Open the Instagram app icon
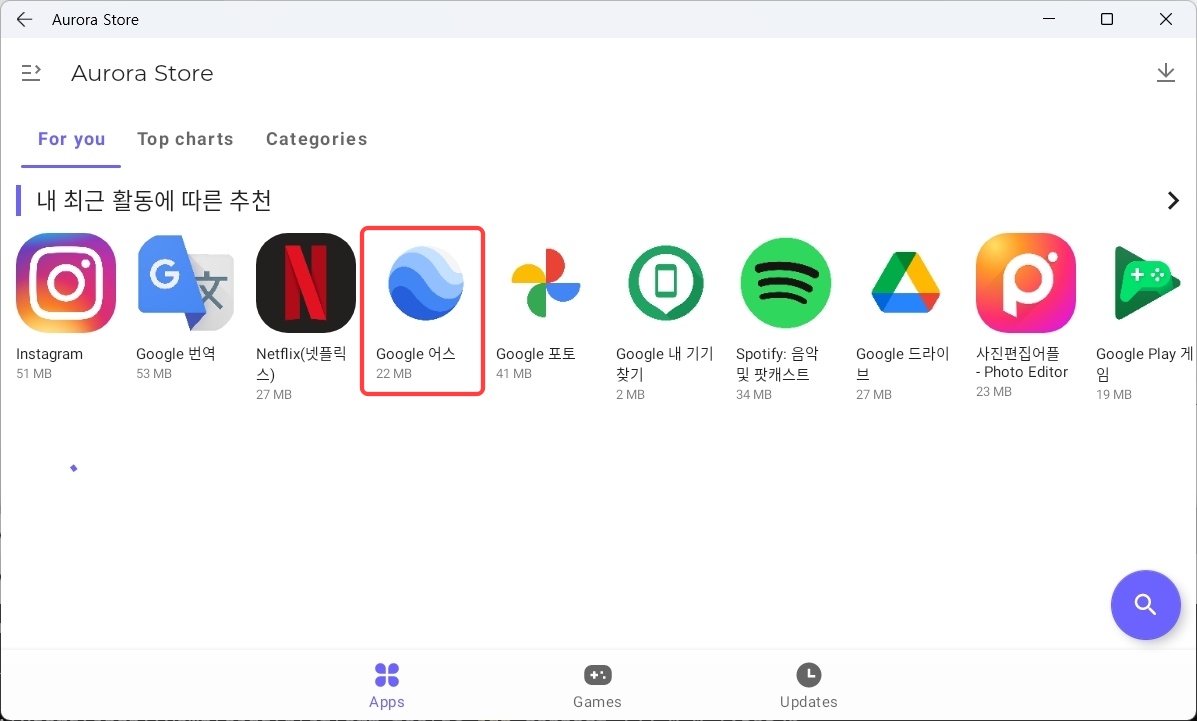The image size is (1197, 721). pyautogui.click(x=66, y=283)
